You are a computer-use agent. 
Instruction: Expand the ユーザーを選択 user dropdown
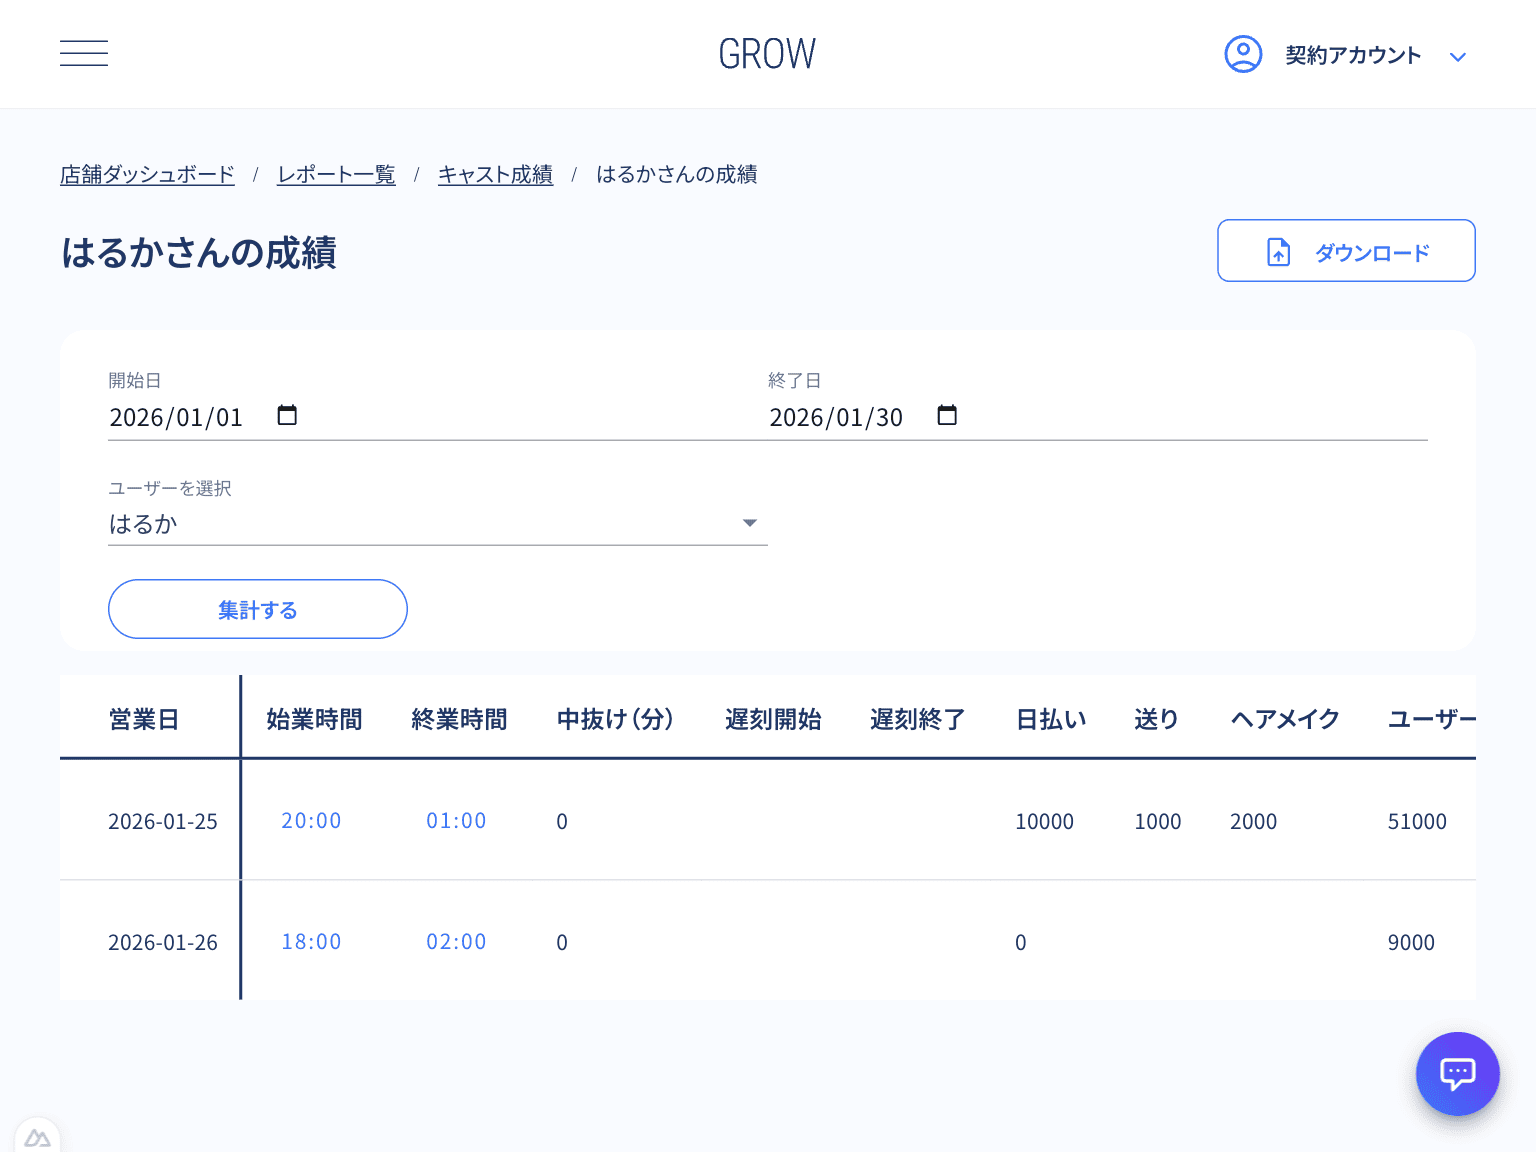749,522
